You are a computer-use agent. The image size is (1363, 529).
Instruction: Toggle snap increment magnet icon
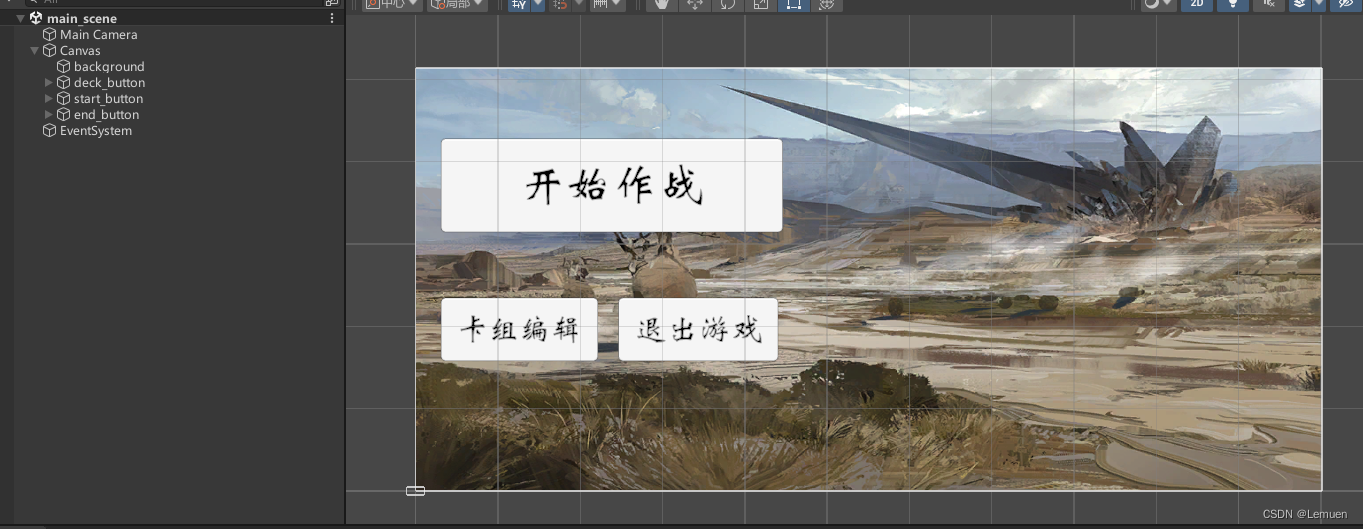pos(560,4)
